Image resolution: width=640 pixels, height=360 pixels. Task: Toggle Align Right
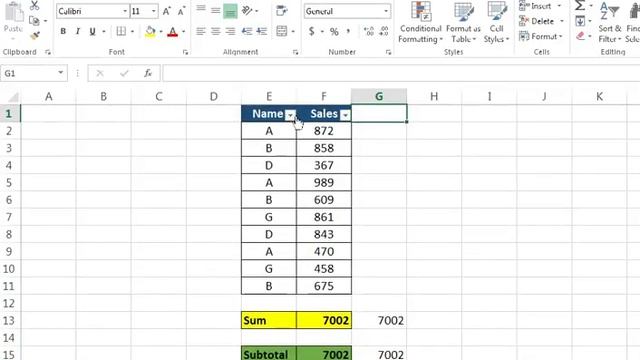pyautogui.click(x=230, y=31)
